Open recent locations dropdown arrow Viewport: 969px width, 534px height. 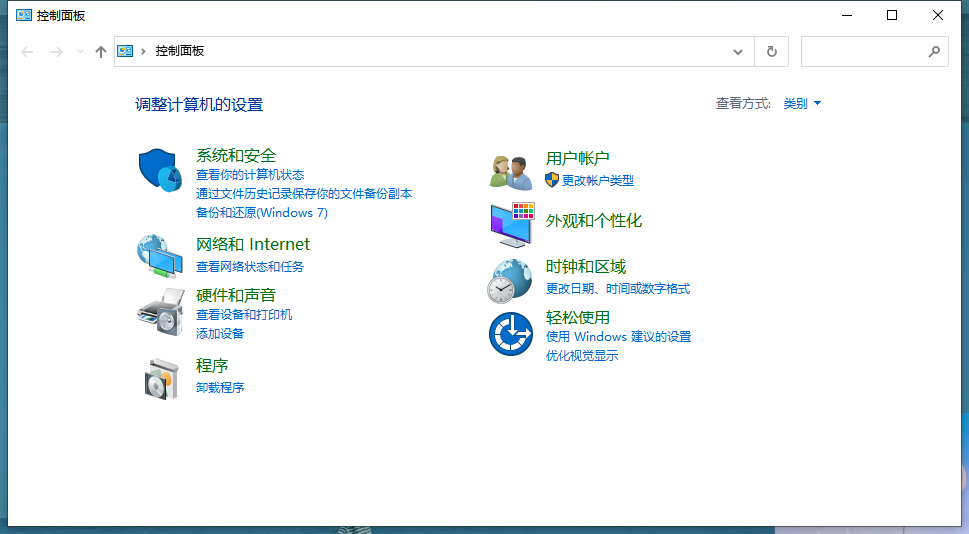pos(80,52)
